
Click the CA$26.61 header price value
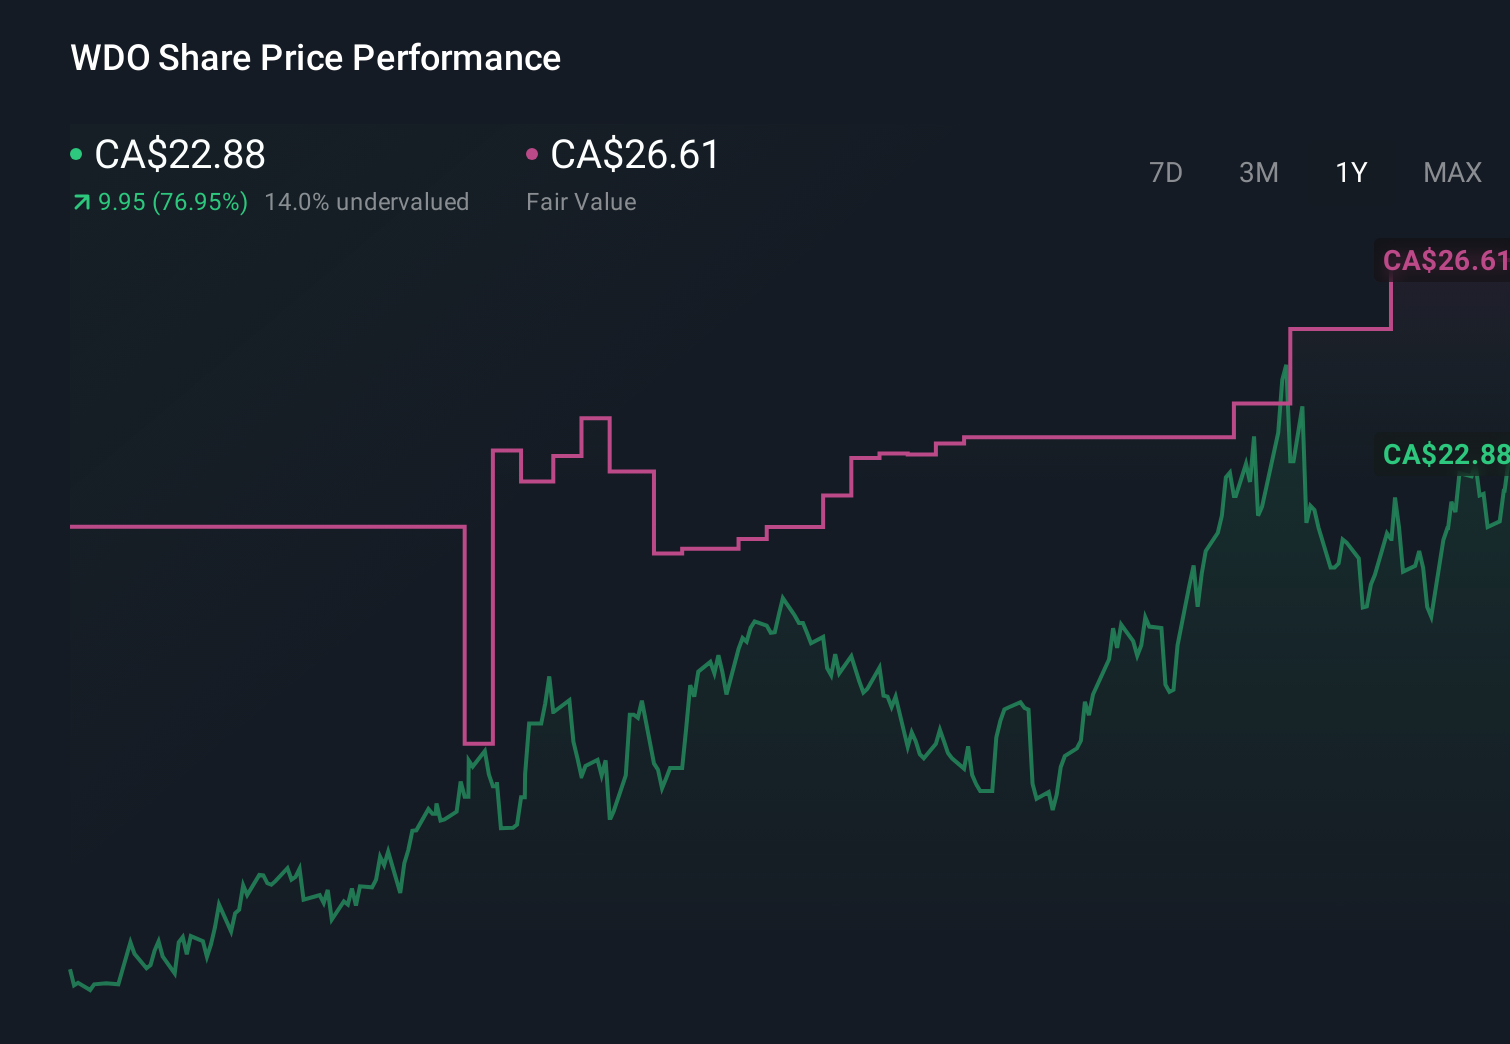635,155
